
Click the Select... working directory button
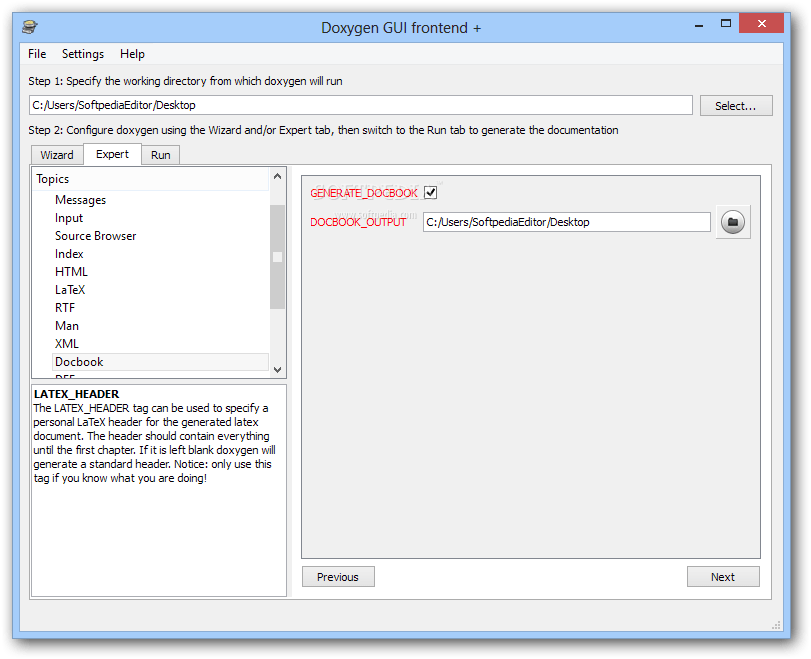736,106
